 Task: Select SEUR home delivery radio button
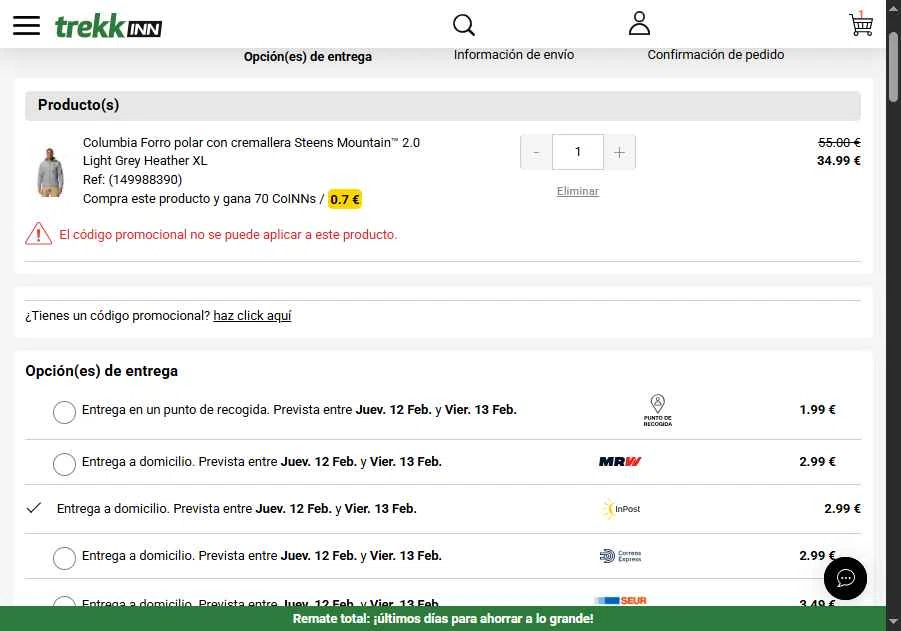point(64,601)
